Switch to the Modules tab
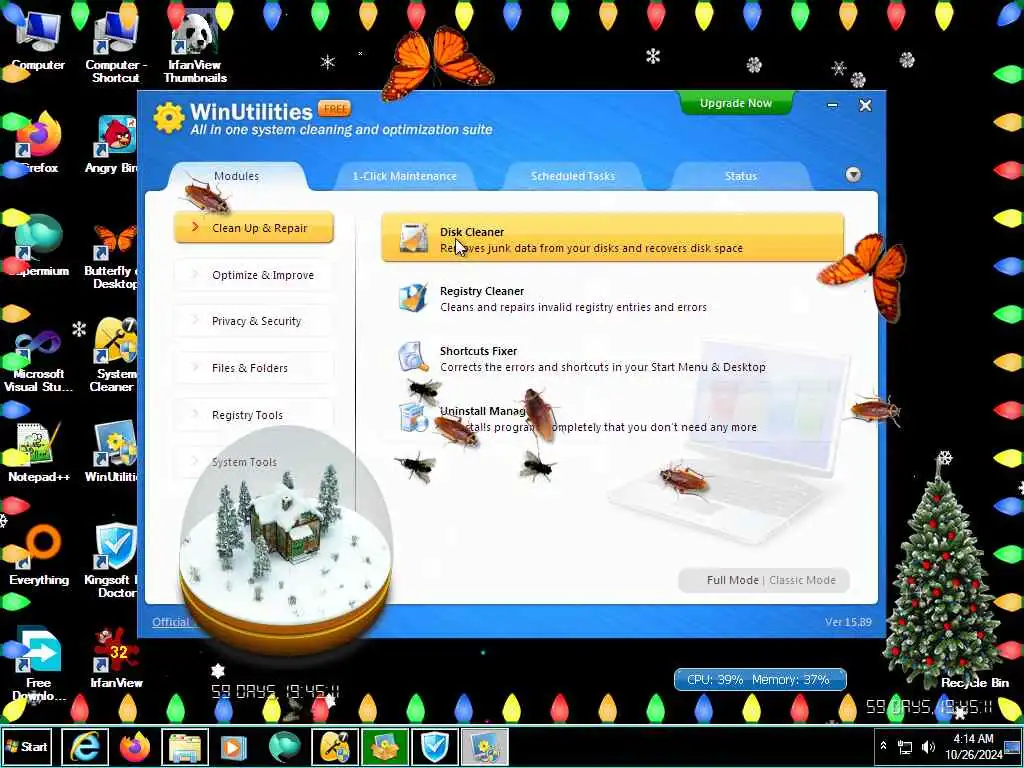 tap(236, 176)
